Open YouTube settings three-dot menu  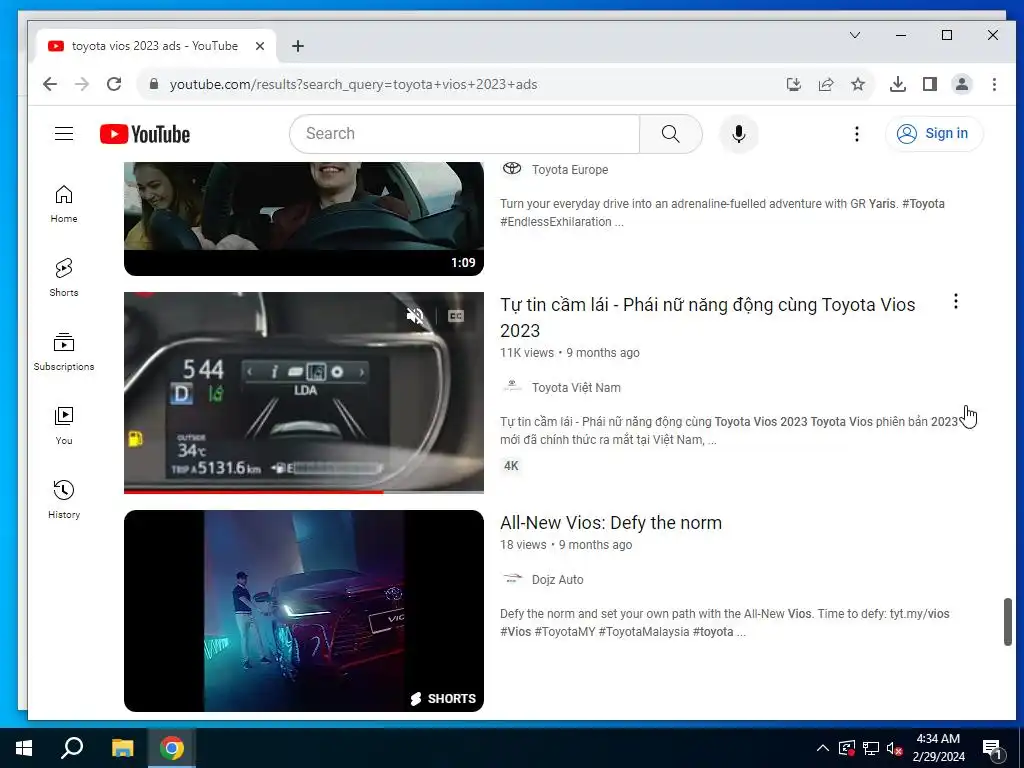pos(856,134)
